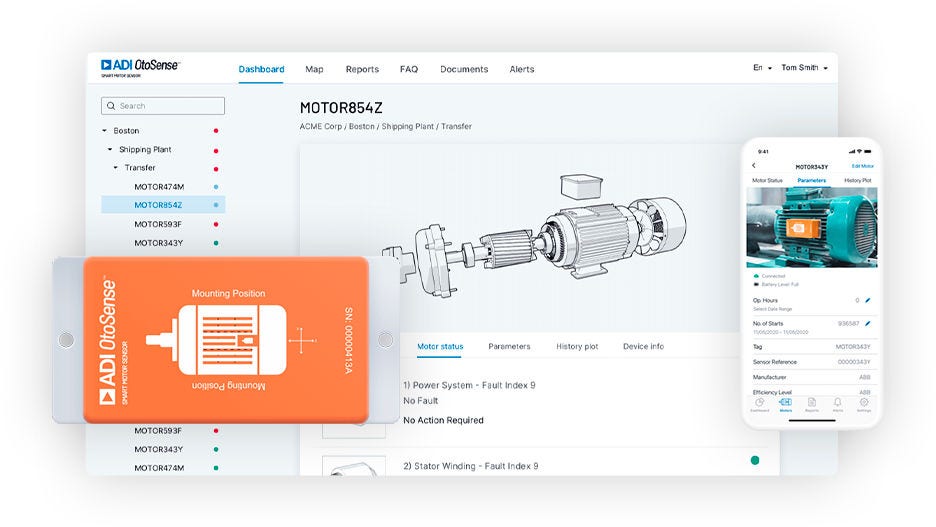Click the ADI OtoSense logo in dashboard header
The width and height of the screenshot is (936, 527).
[x=140, y=67]
